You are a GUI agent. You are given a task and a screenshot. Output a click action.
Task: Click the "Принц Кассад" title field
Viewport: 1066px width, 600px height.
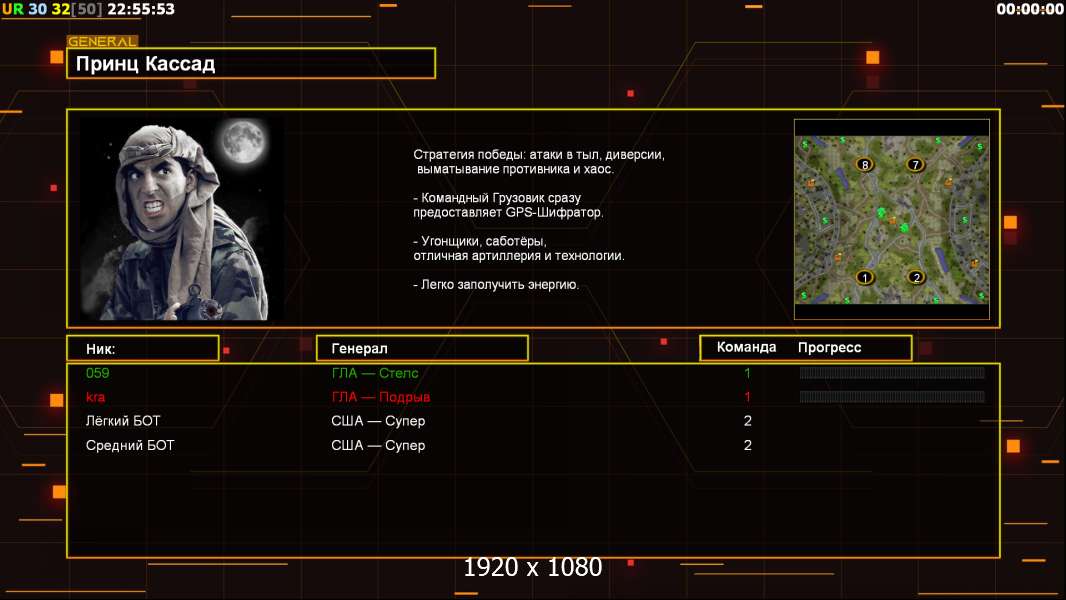click(251, 63)
